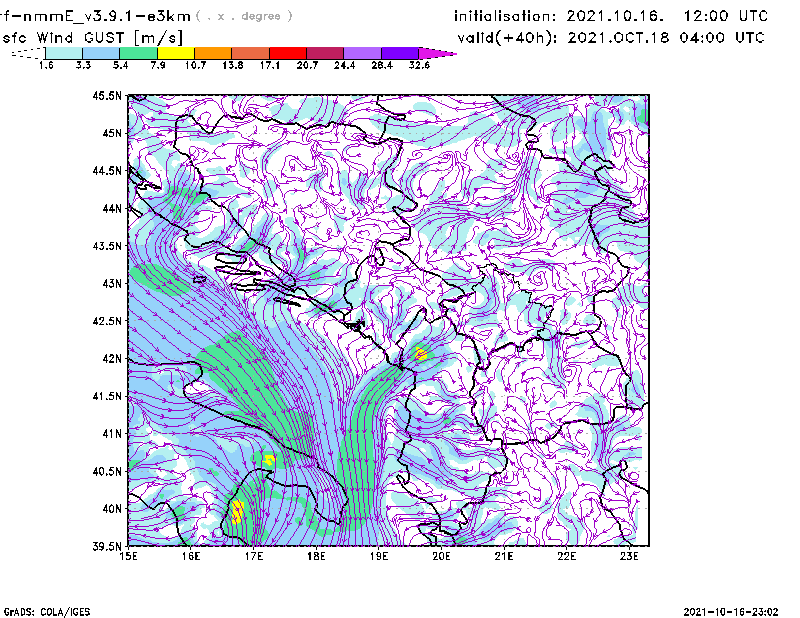Click the 'valid(+40h): 2021.OCT.18 04:00 UTC' line
The width and height of the screenshot is (800, 618).
[x=611, y=38]
